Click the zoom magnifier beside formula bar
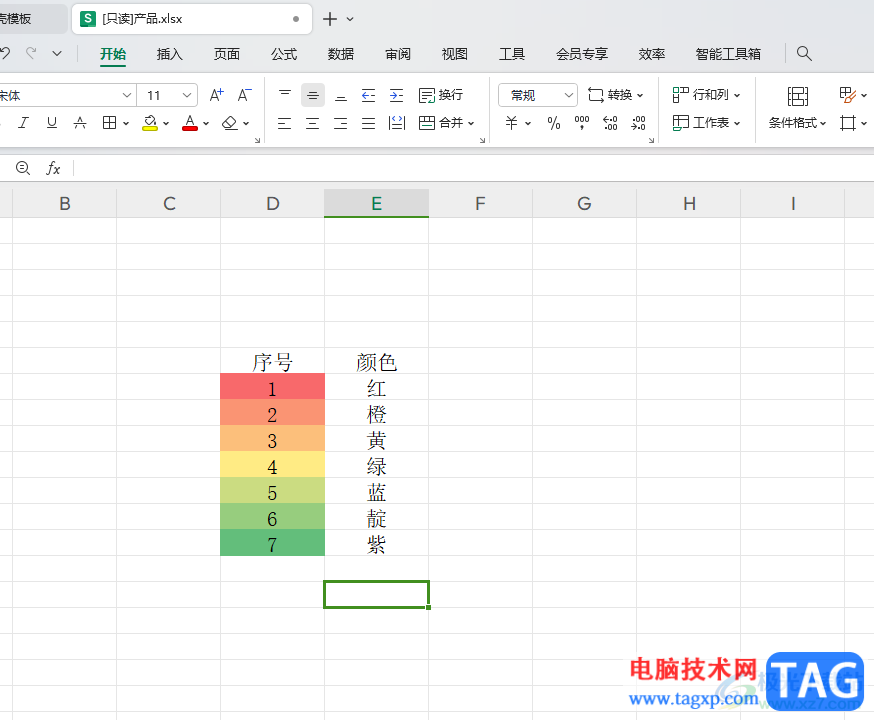The image size is (874, 720). [x=23, y=168]
